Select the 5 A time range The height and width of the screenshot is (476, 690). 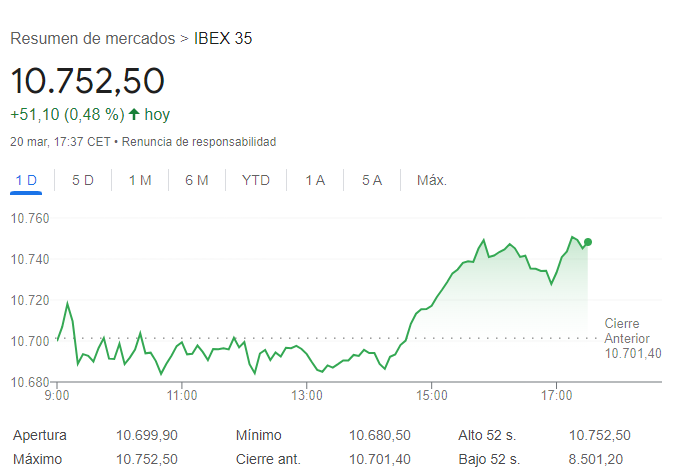click(x=372, y=180)
